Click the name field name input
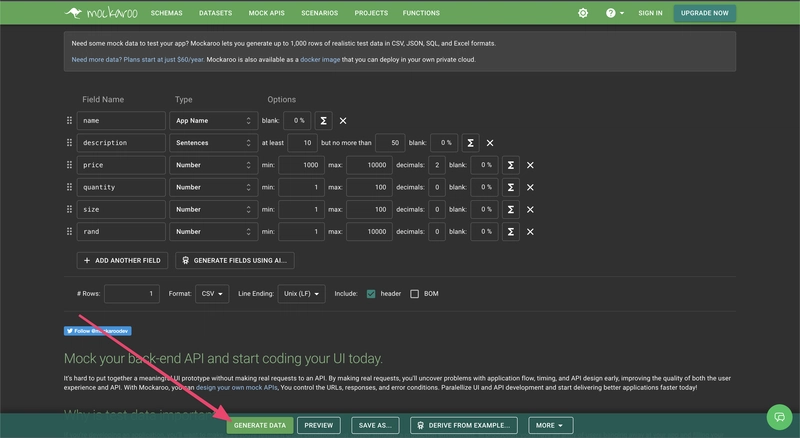The image size is (800, 438). 121,121
